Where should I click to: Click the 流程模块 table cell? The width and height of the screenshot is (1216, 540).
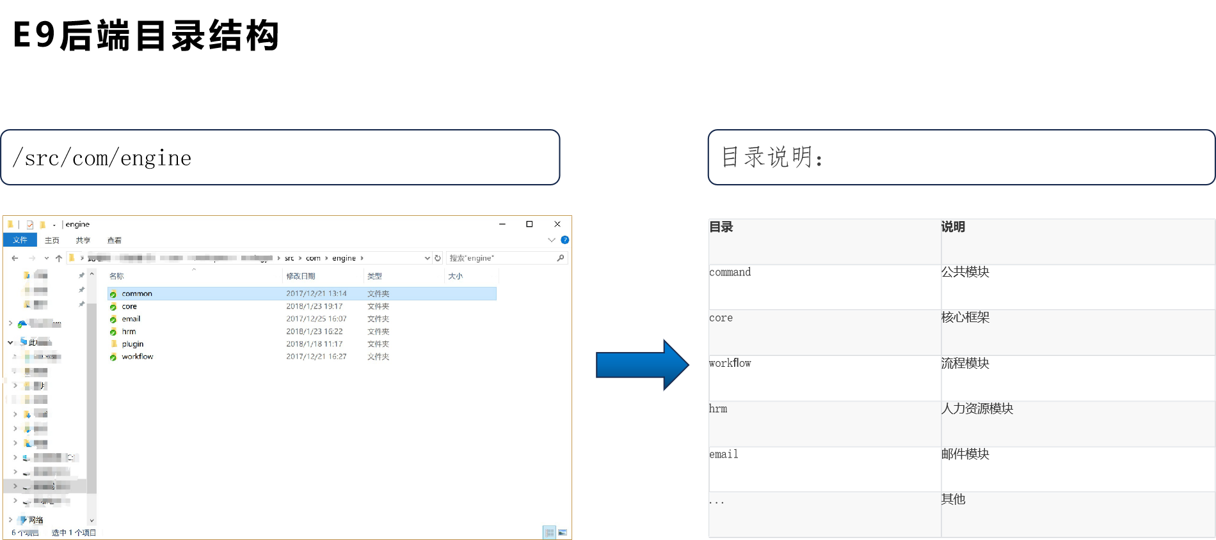point(1078,378)
